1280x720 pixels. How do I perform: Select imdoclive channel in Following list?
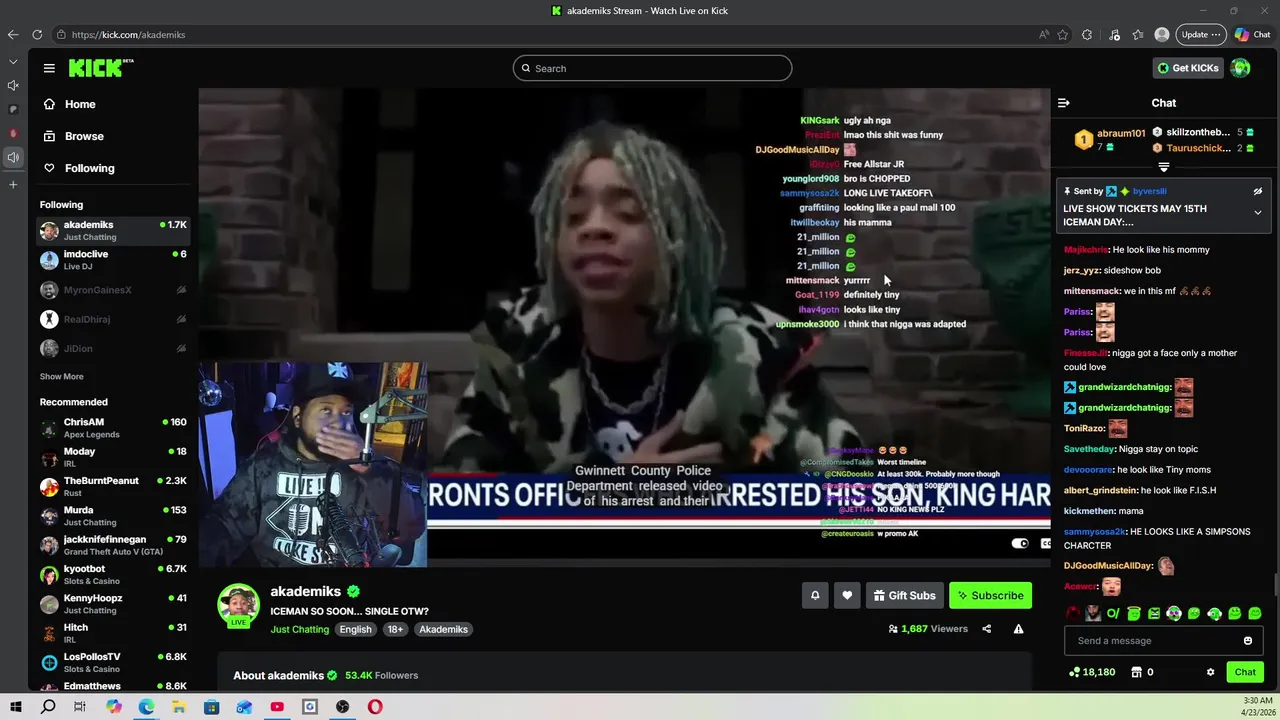[113, 260]
